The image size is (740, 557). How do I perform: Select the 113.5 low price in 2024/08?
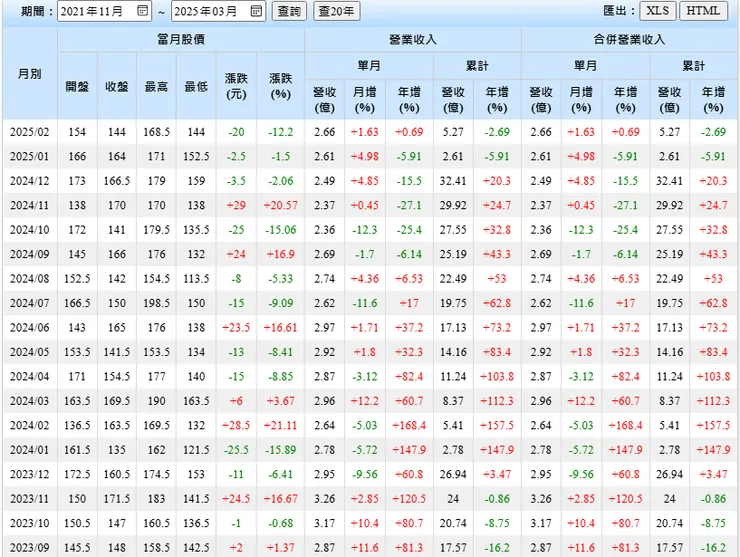pyautogui.click(x=196, y=278)
